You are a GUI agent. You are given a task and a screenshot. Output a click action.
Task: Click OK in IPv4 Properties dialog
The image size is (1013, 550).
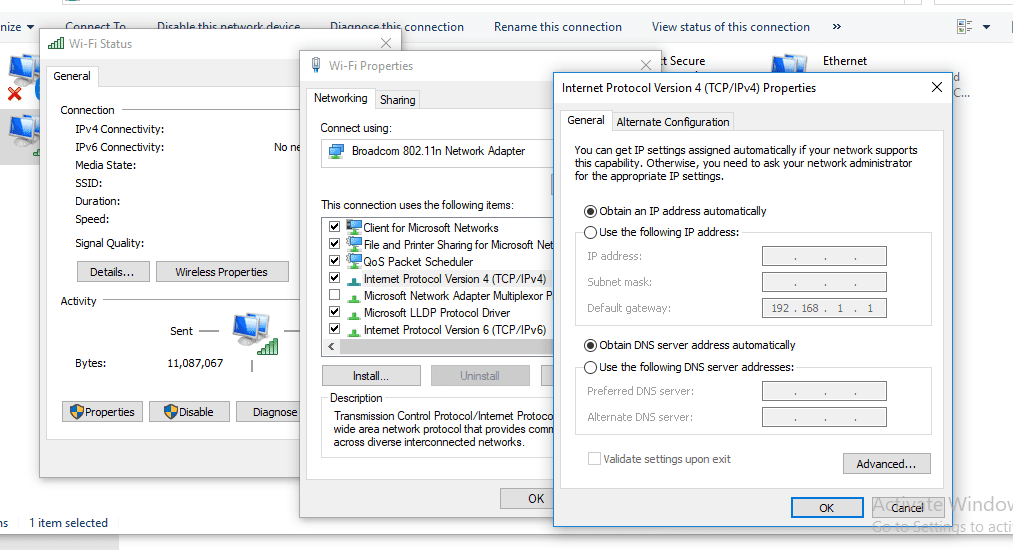pyautogui.click(x=827, y=508)
